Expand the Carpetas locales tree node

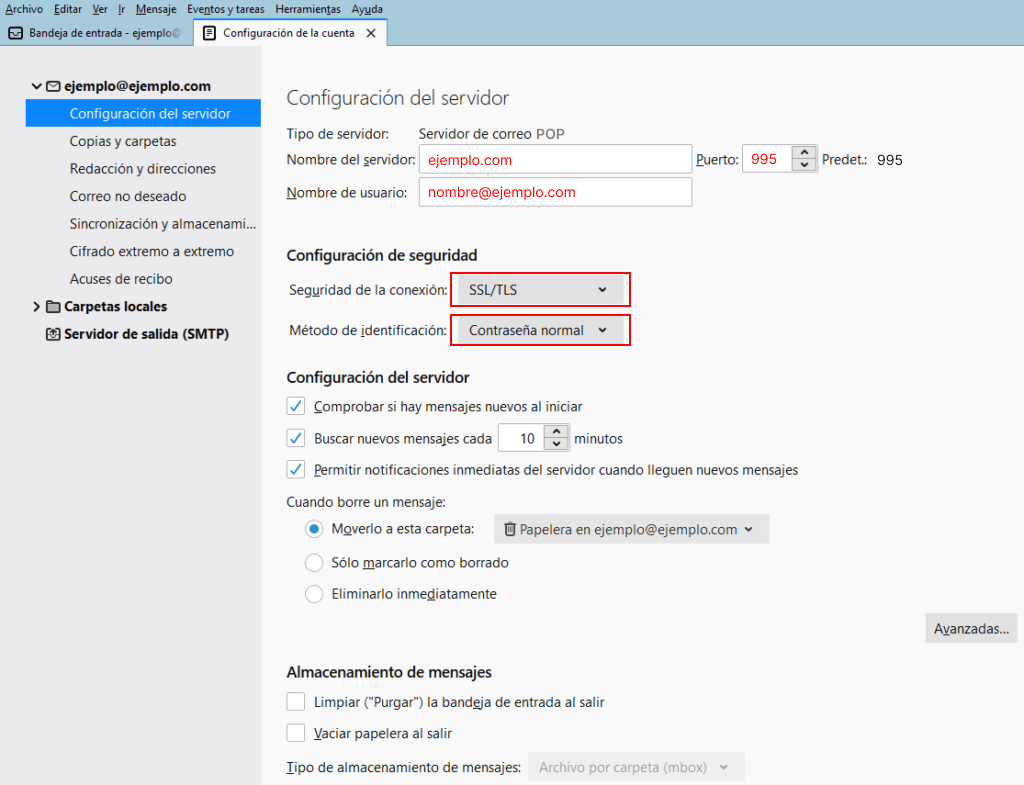tap(38, 307)
